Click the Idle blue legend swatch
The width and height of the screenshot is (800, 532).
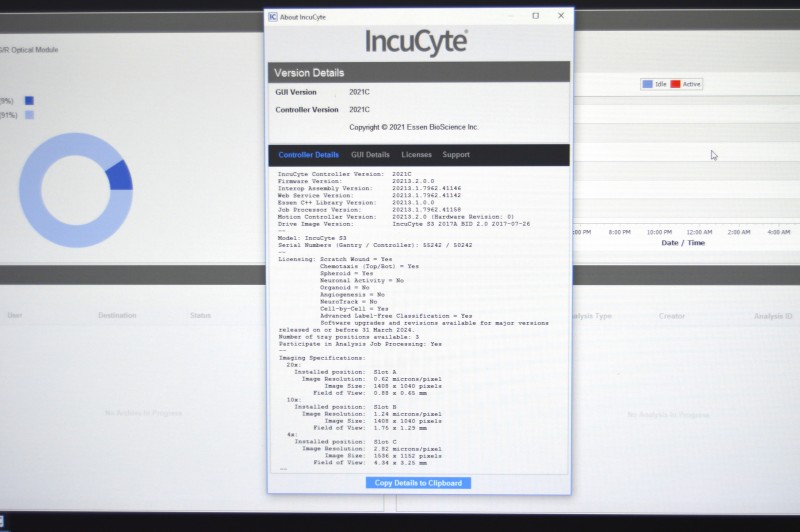(647, 84)
